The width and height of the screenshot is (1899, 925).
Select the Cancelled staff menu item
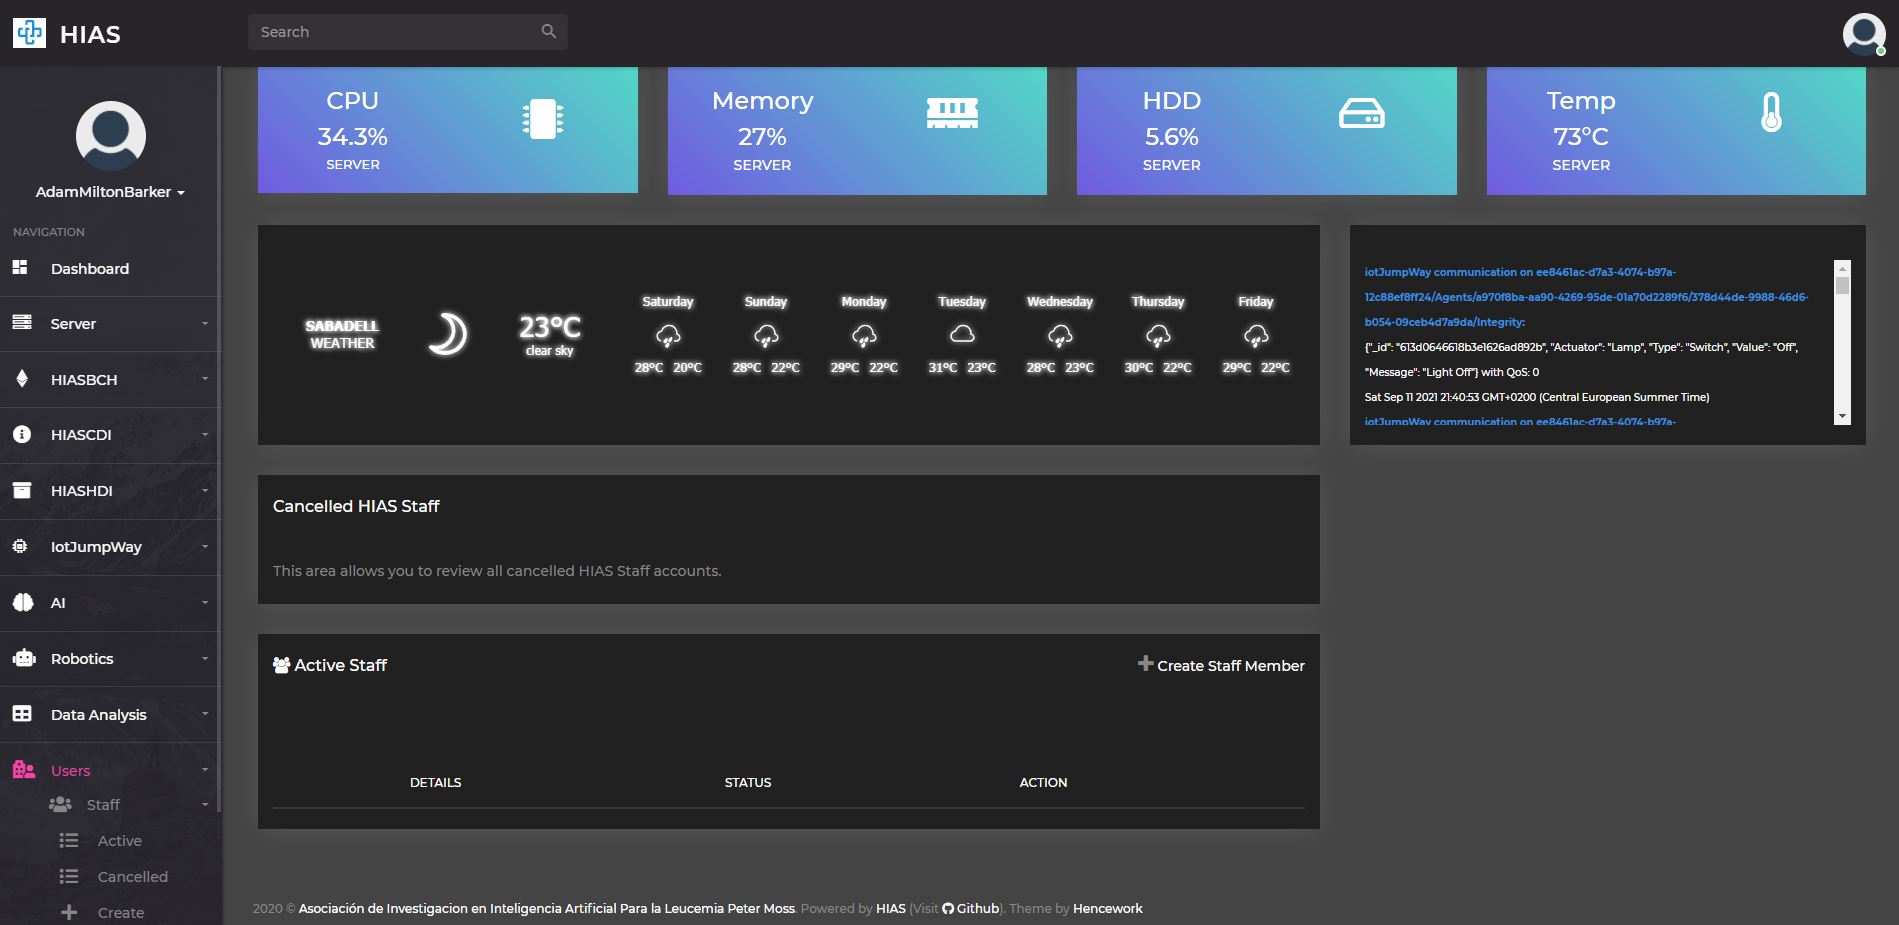[133, 877]
